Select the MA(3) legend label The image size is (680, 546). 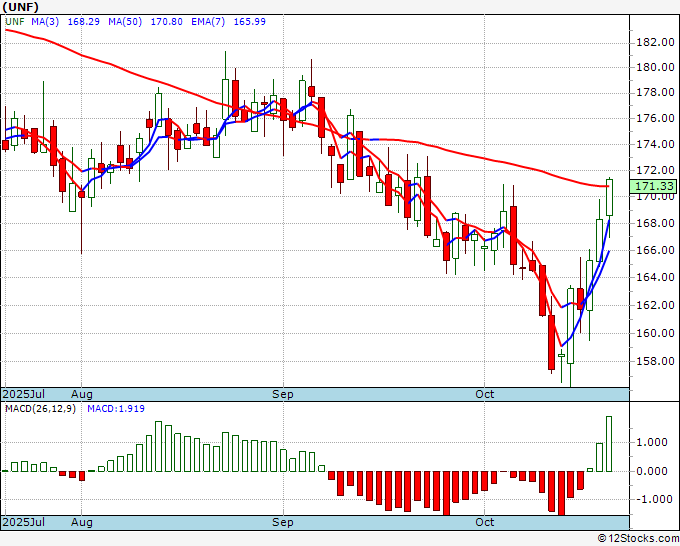tap(45, 22)
